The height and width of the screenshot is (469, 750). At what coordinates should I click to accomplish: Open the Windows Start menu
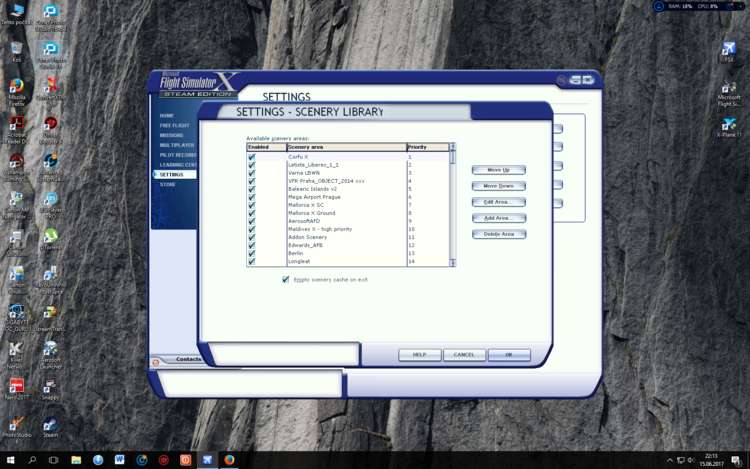pos(10,460)
